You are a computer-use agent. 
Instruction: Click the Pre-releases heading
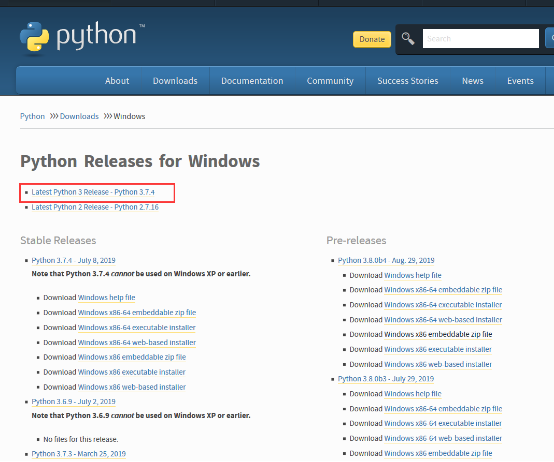pyautogui.click(x=356, y=241)
